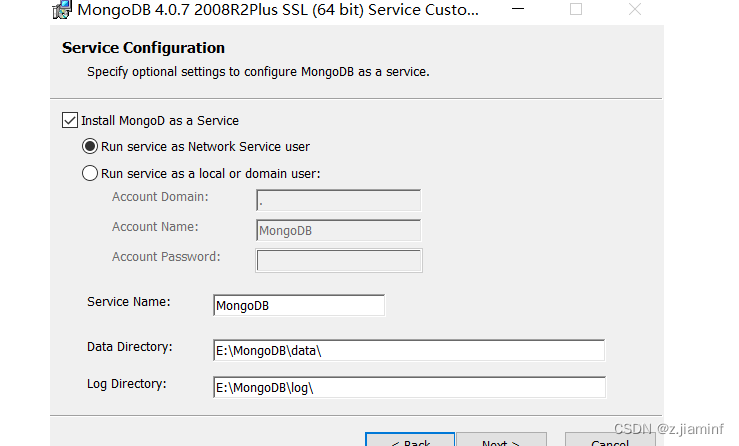The image size is (739, 446).
Task: Cancel the MongoDB installation
Action: point(610,439)
